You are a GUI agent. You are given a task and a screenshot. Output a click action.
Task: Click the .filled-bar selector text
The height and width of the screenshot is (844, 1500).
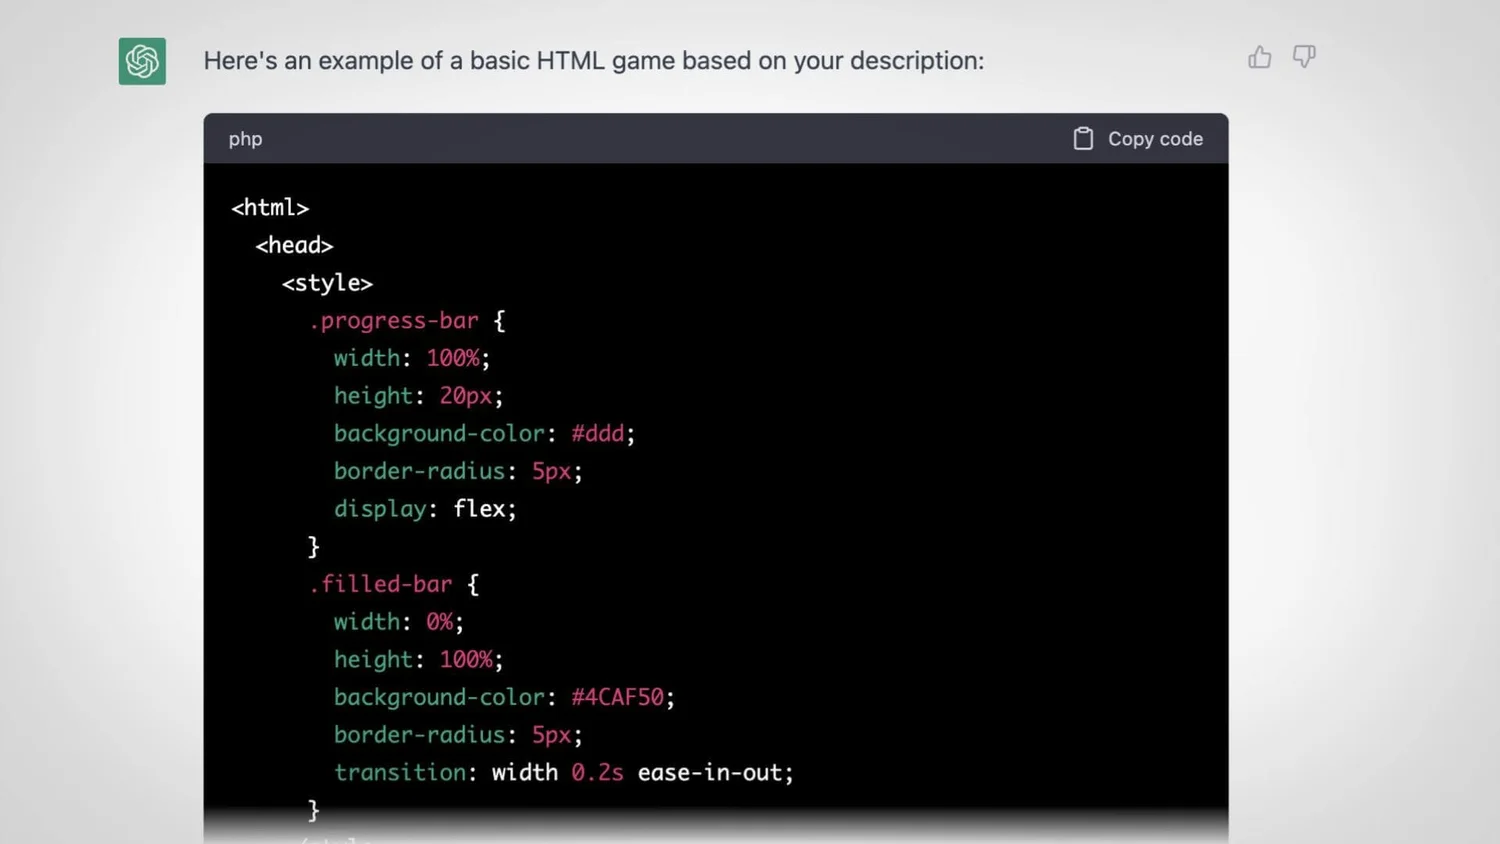(381, 583)
